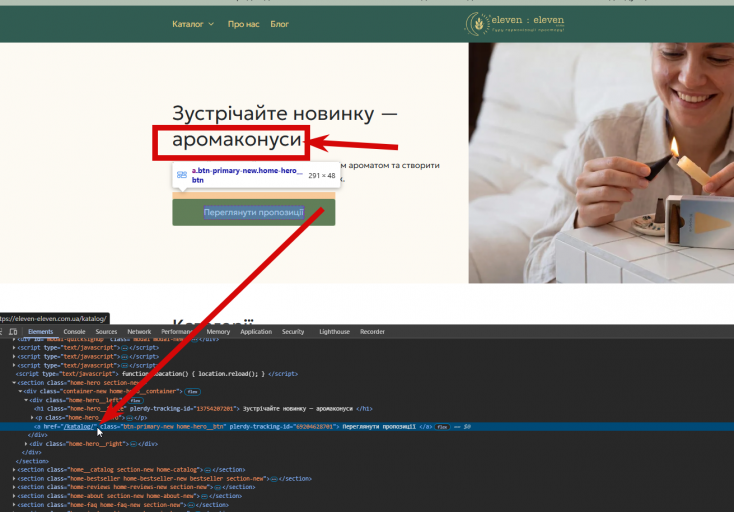Expand the section home-about node
Screen dimensions: 734x512
14,496
